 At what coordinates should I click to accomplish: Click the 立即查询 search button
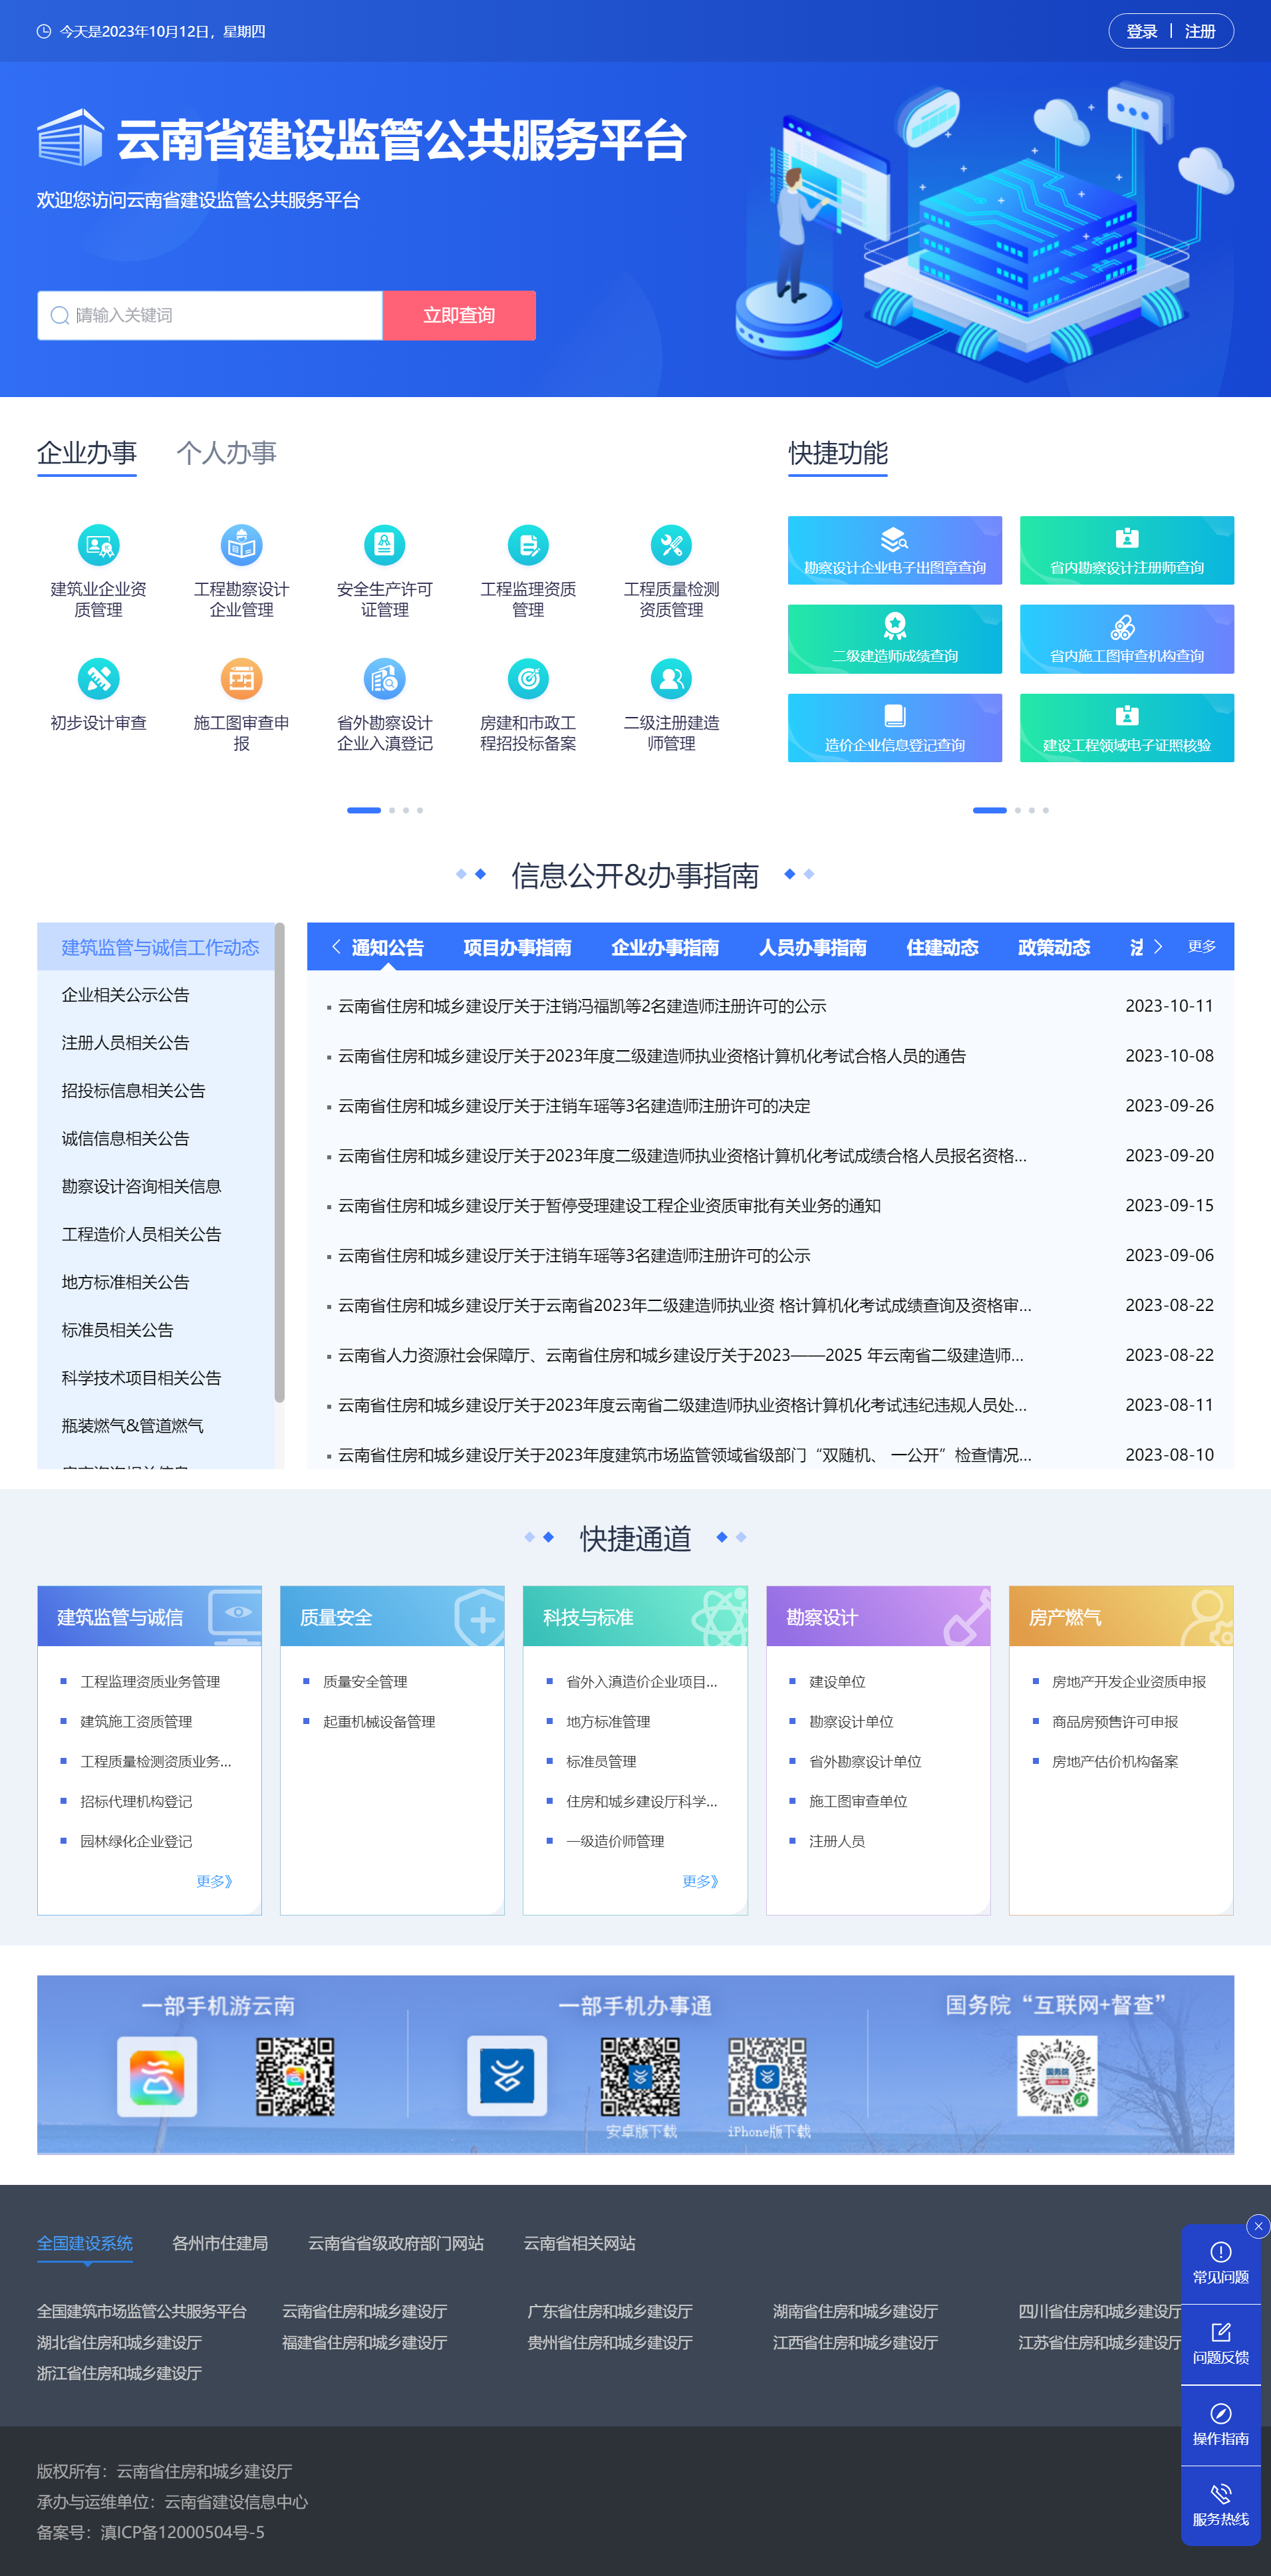pyautogui.click(x=459, y=315)
